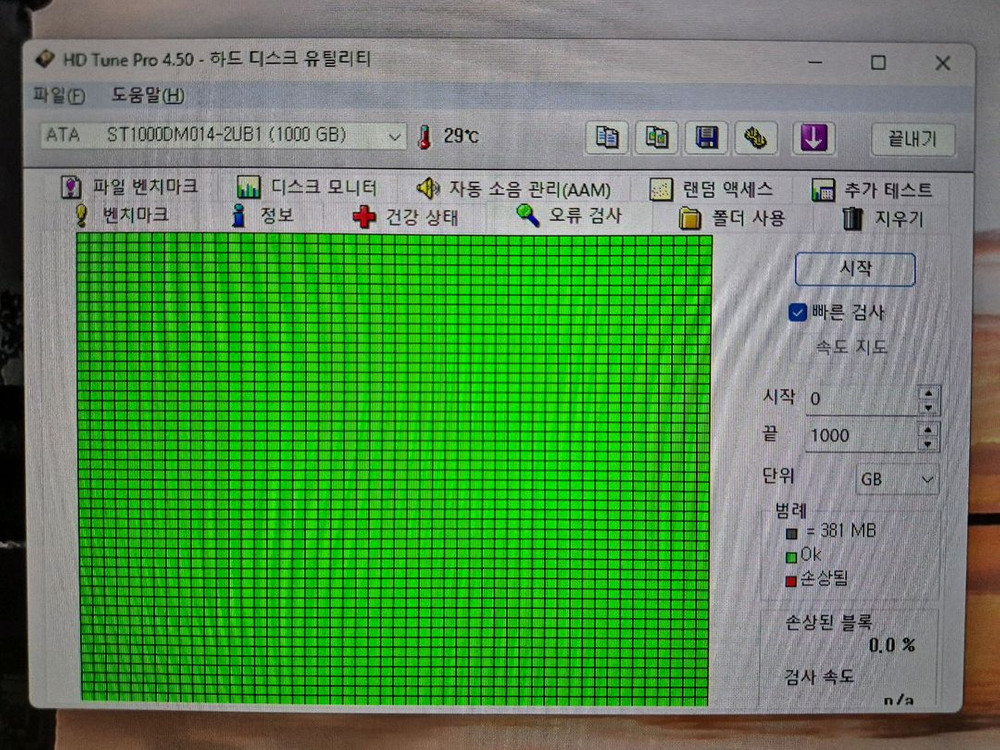Click the 29°C temperature reading
The width and height of the screenshot is (1000, 750).
[x=460, y=136]
